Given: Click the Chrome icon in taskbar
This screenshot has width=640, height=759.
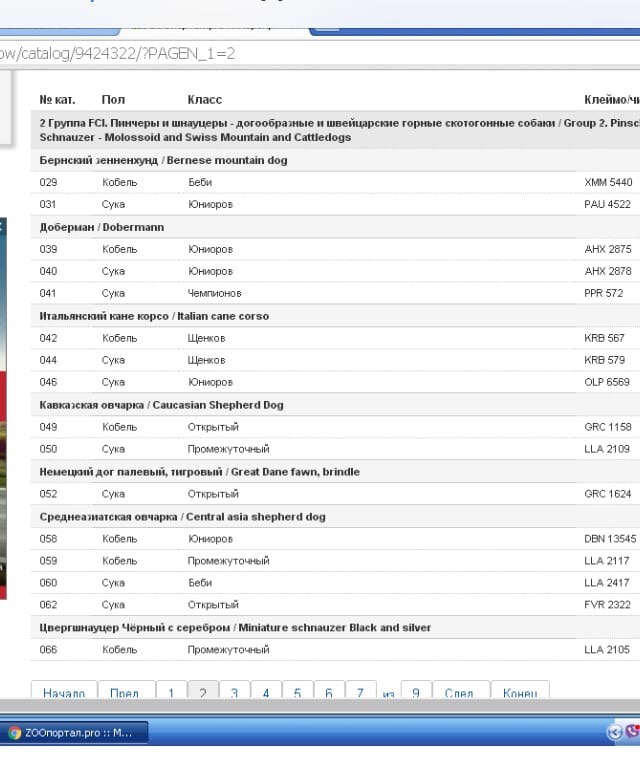Looking at the screenshot, I should coord(14,733).
